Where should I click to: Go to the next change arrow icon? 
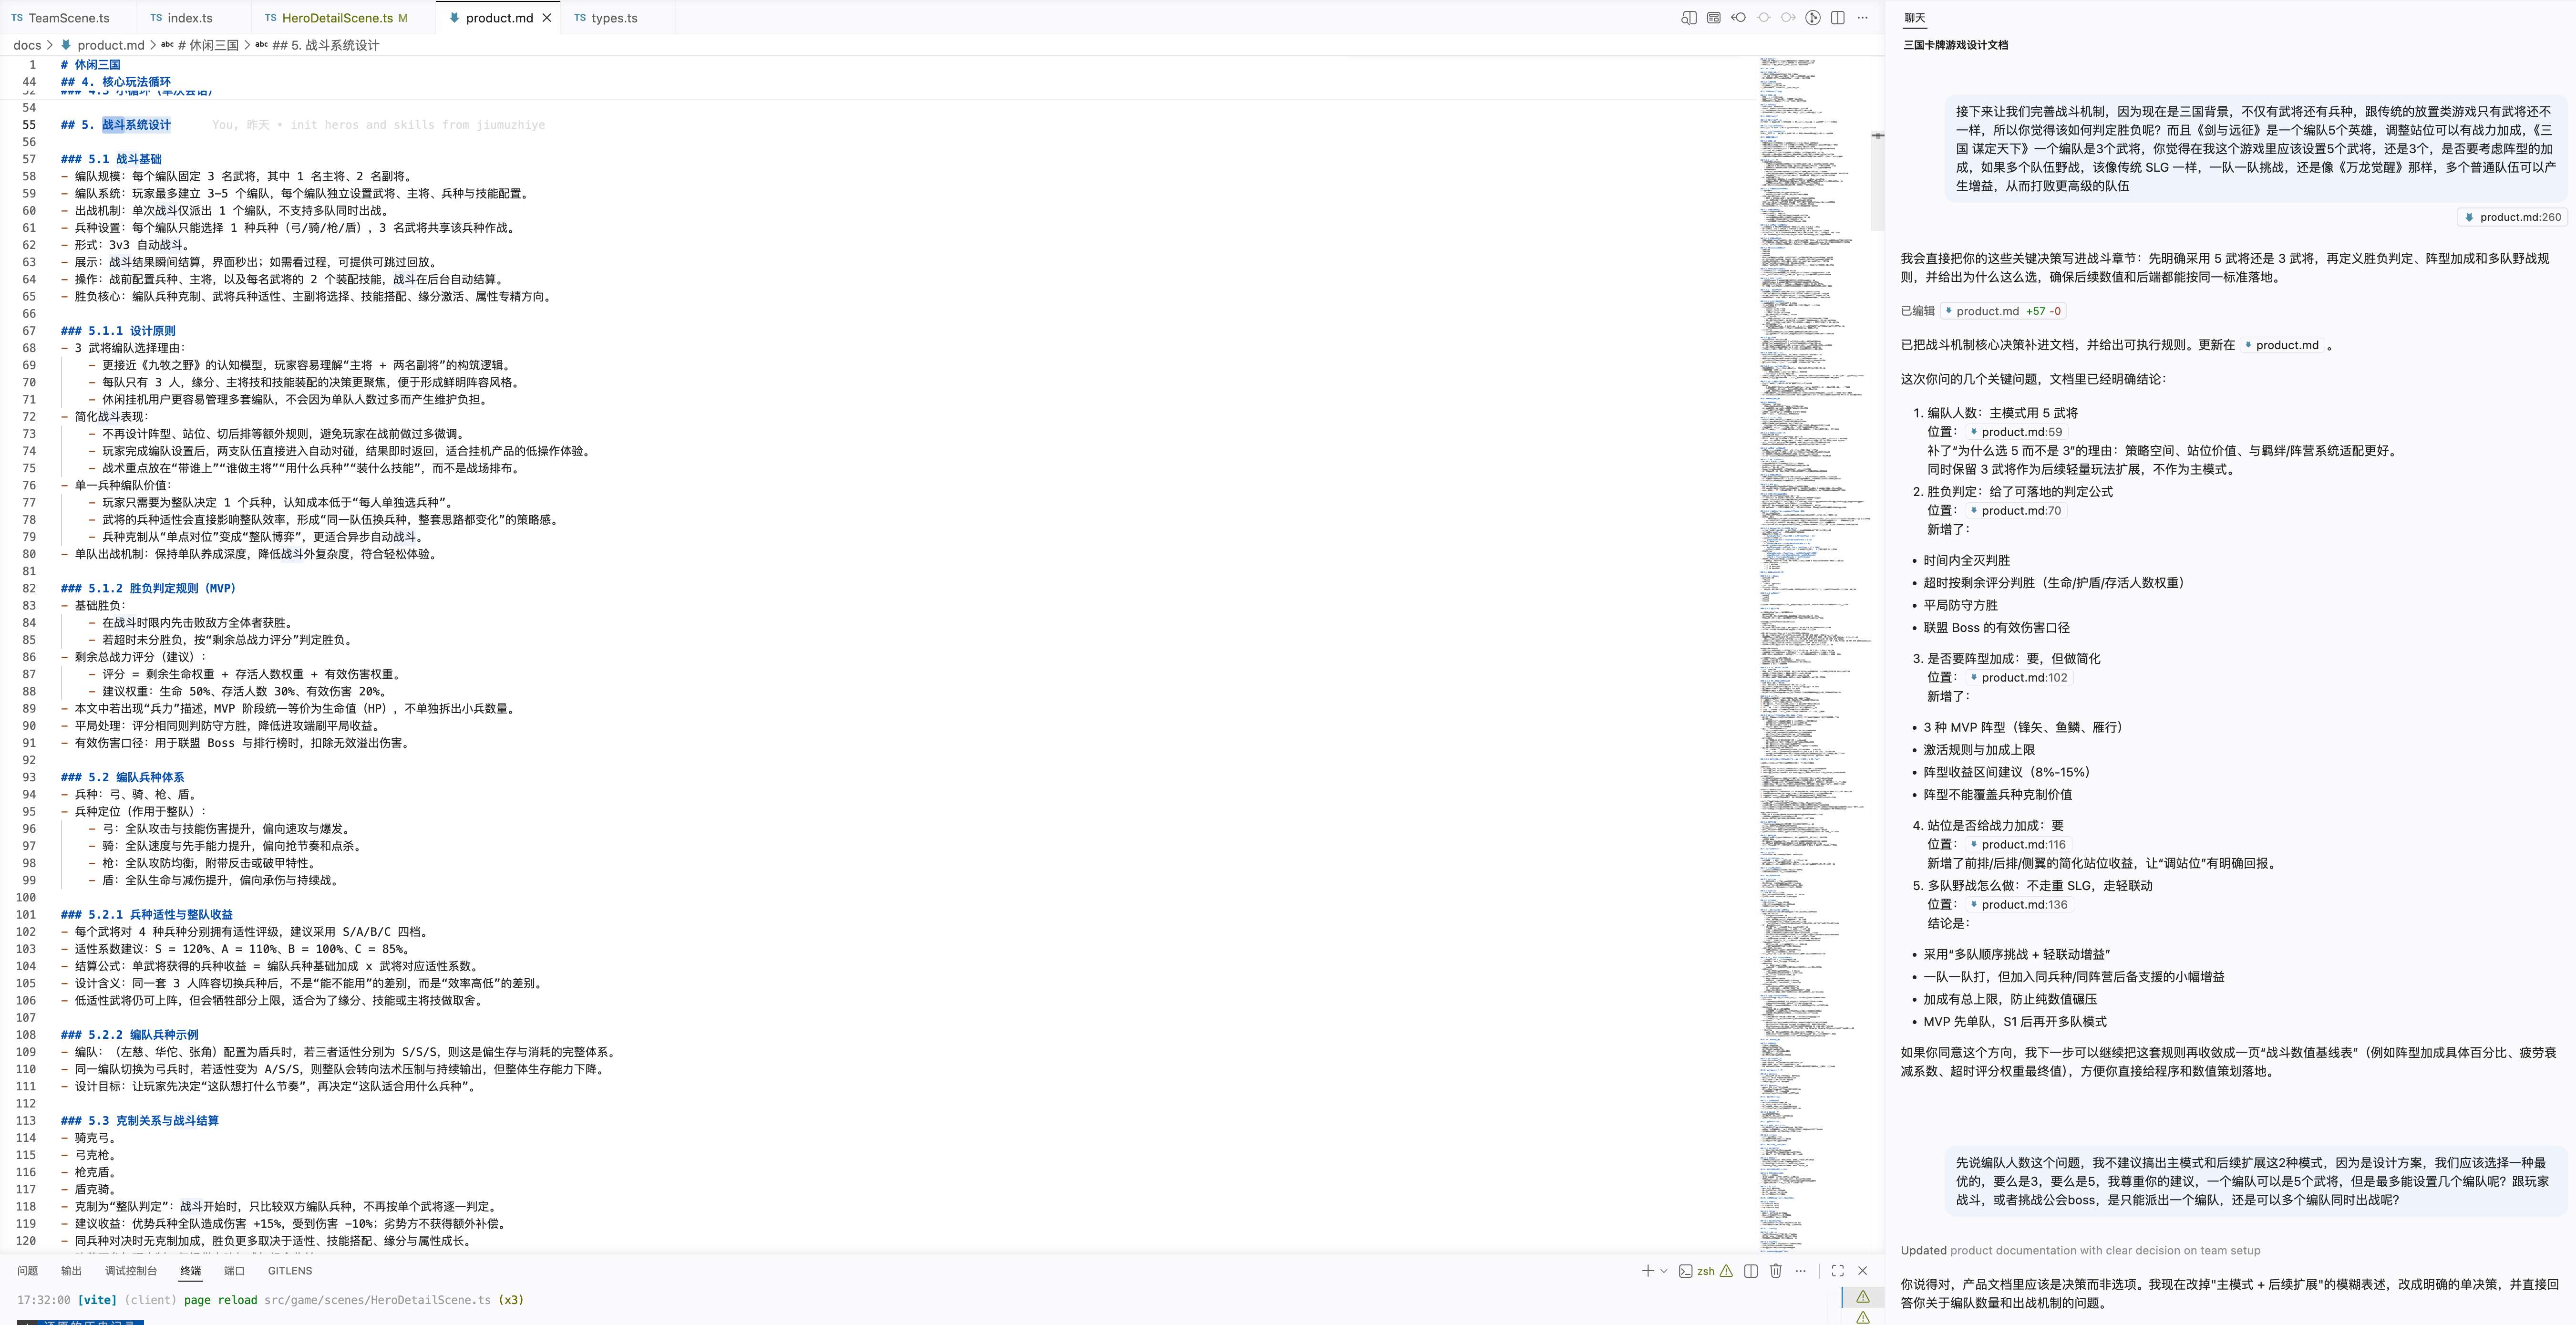coord(1788,17)
